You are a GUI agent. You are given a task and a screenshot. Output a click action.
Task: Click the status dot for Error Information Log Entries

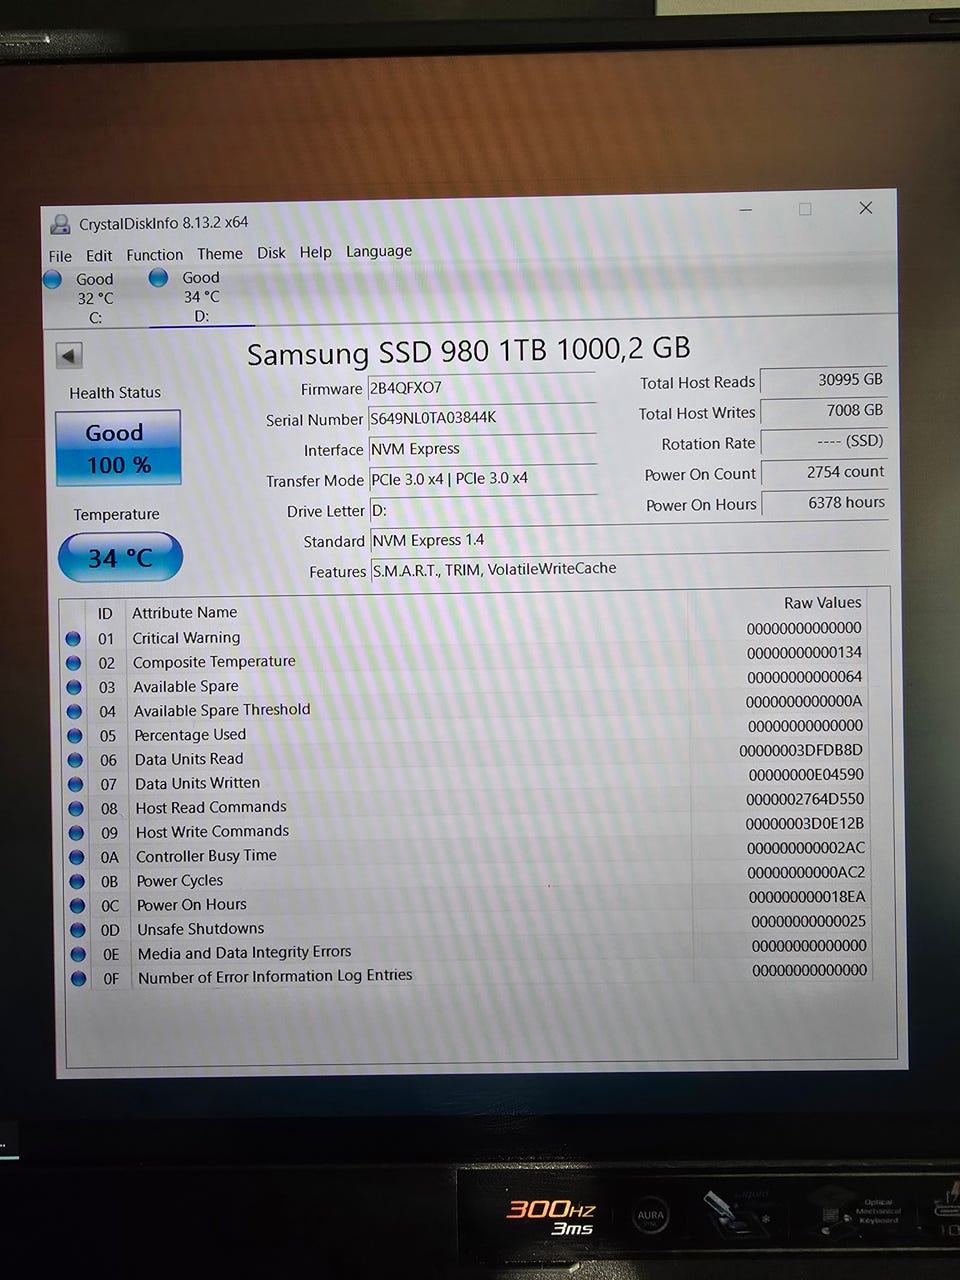pos(78,978)
